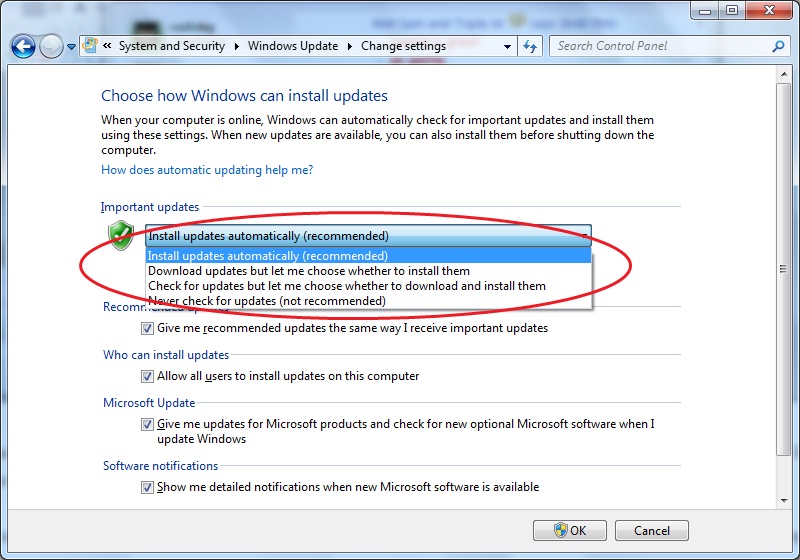Toggle 'Allow all users to install updates'
Viewport: 800px width, 560px height.
tap(147, 376)
